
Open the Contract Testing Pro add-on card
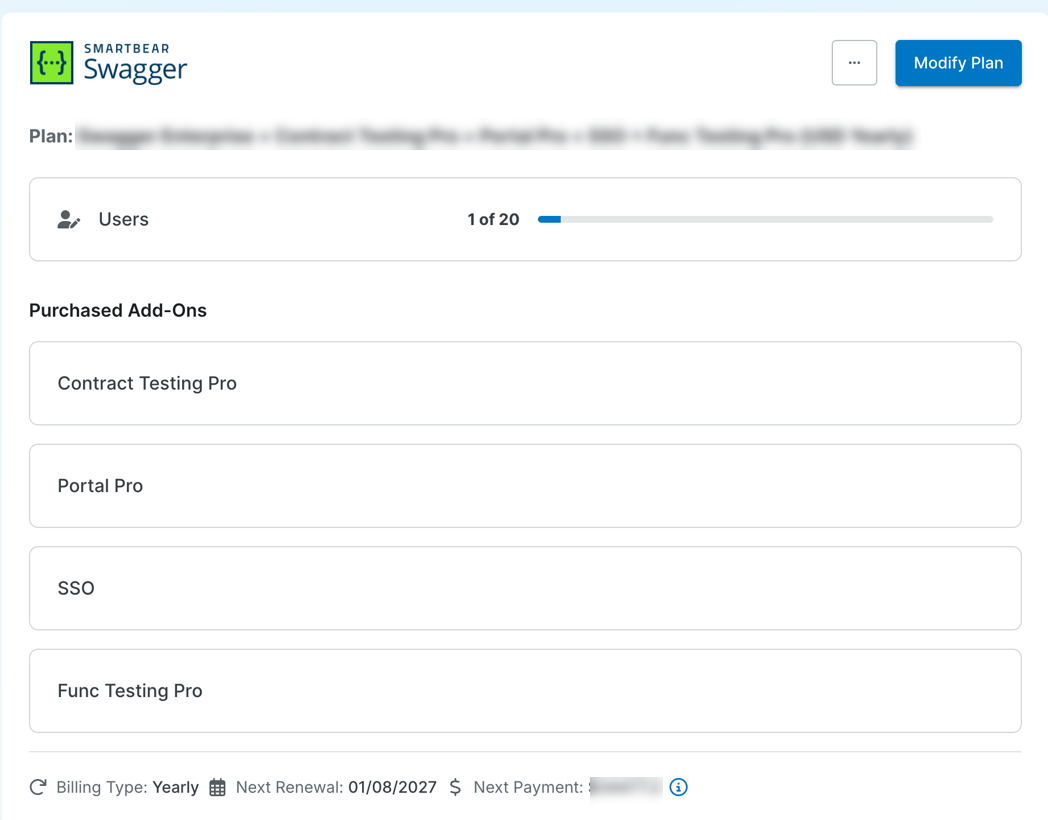(x=525, y=383)
